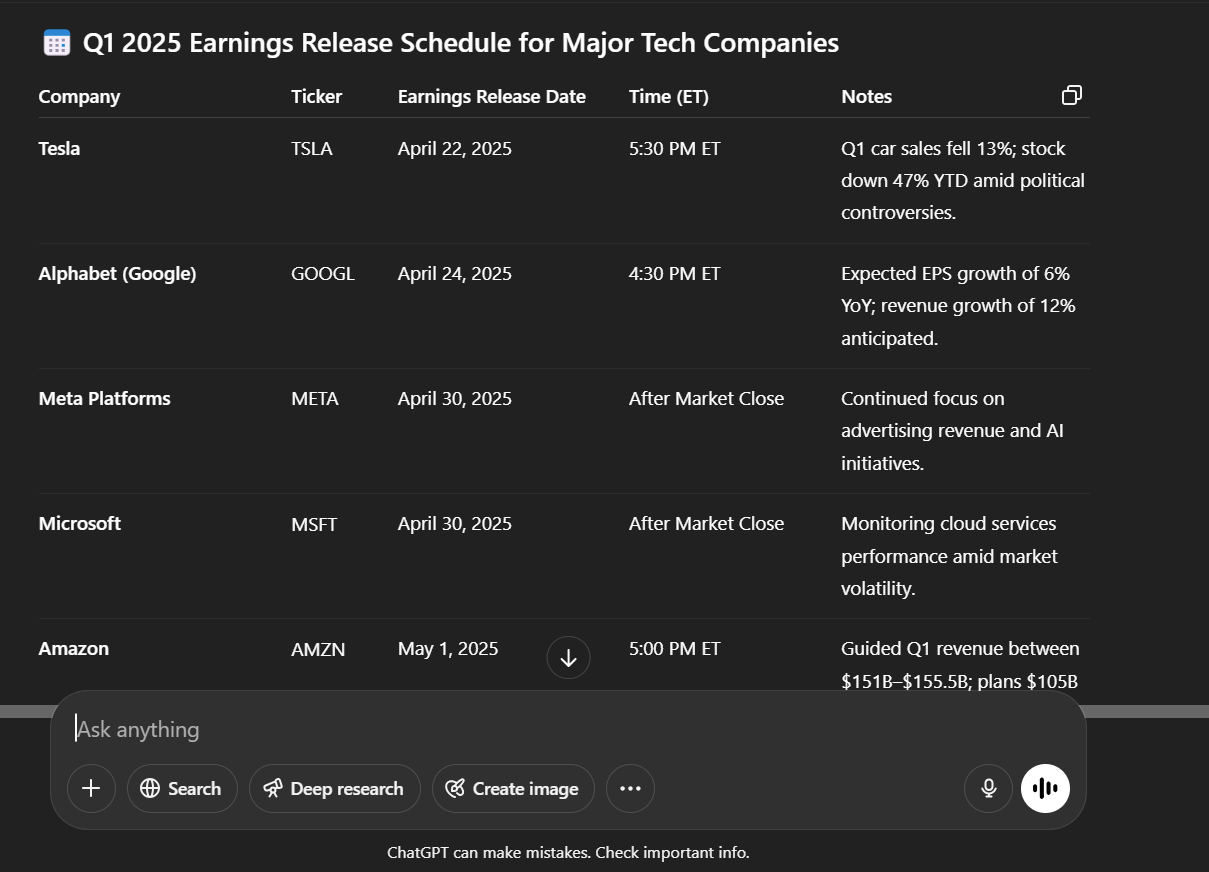Click Tesla's car sales notes text
This screenshot has height=872, width=1209.
click(962, 181)
